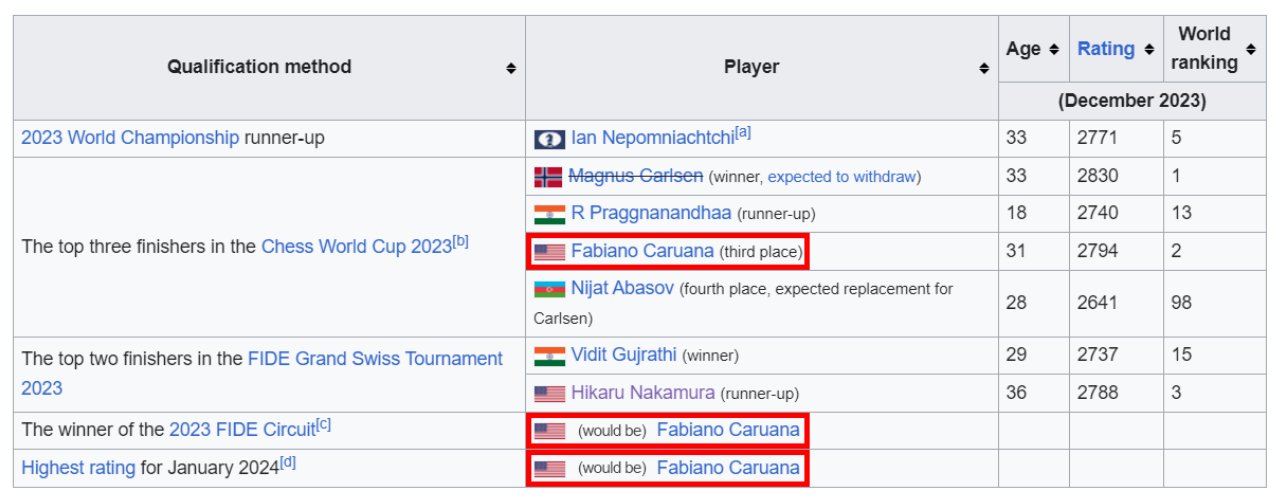Click the US flag beside Hikaru Nakamura
Image resolution: width=1283 pixels, height=504 pixels.
tap(549, 394)
